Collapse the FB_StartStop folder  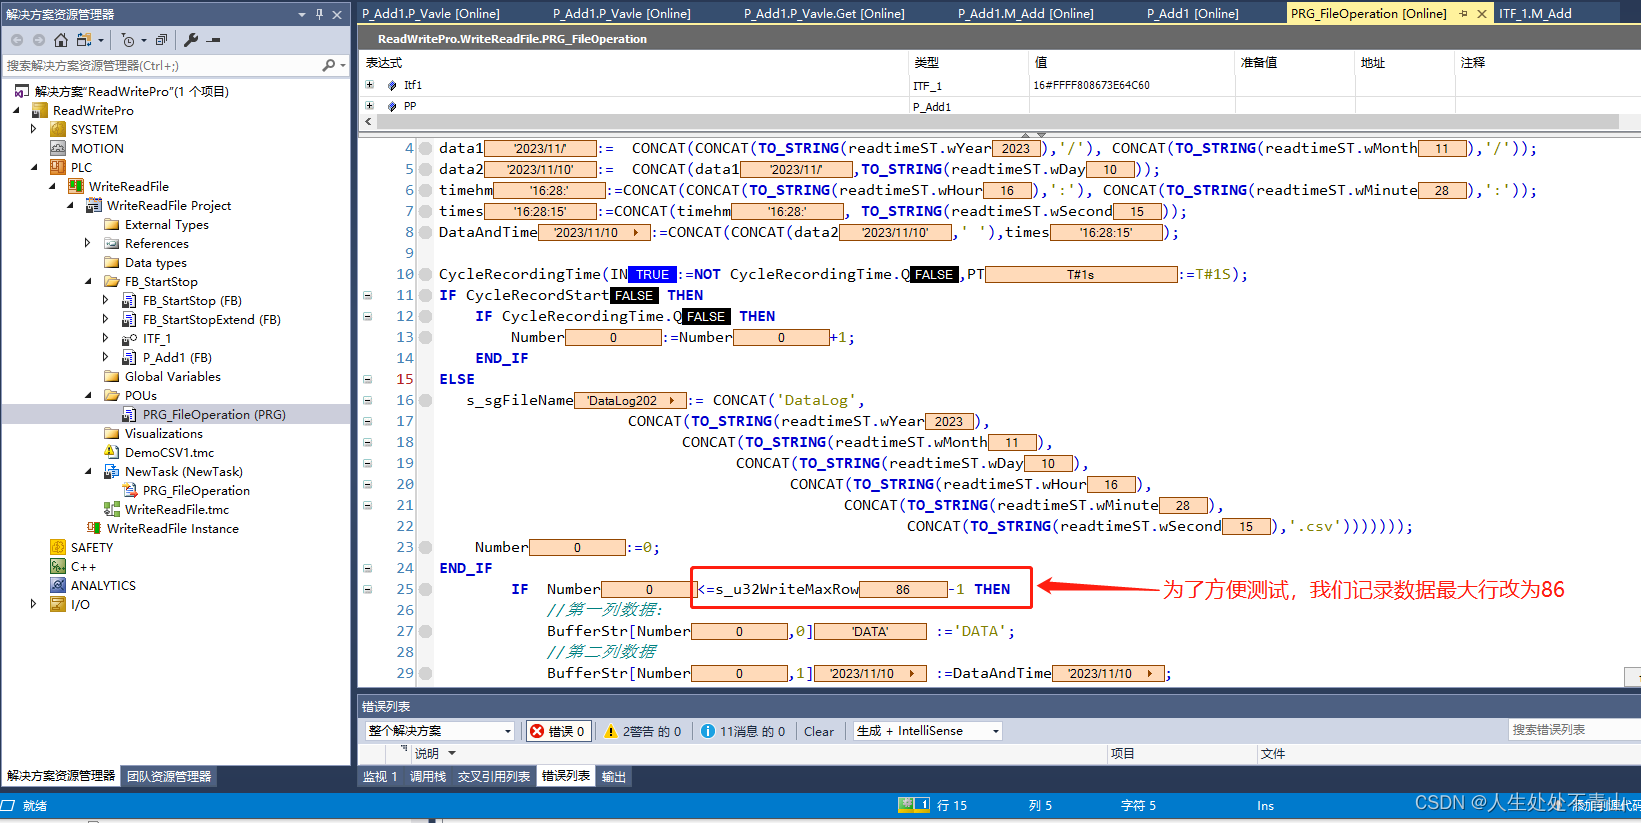tap(87, 281)
